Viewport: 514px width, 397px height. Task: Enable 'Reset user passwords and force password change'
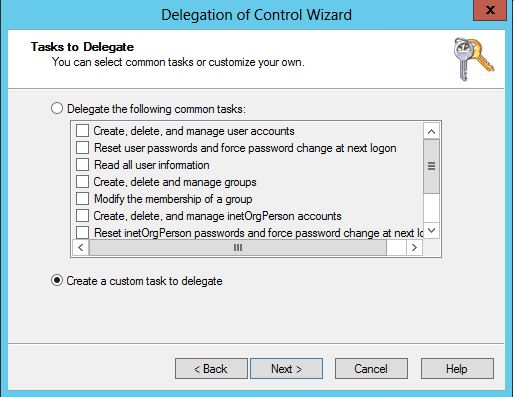(x=82, y=148)
